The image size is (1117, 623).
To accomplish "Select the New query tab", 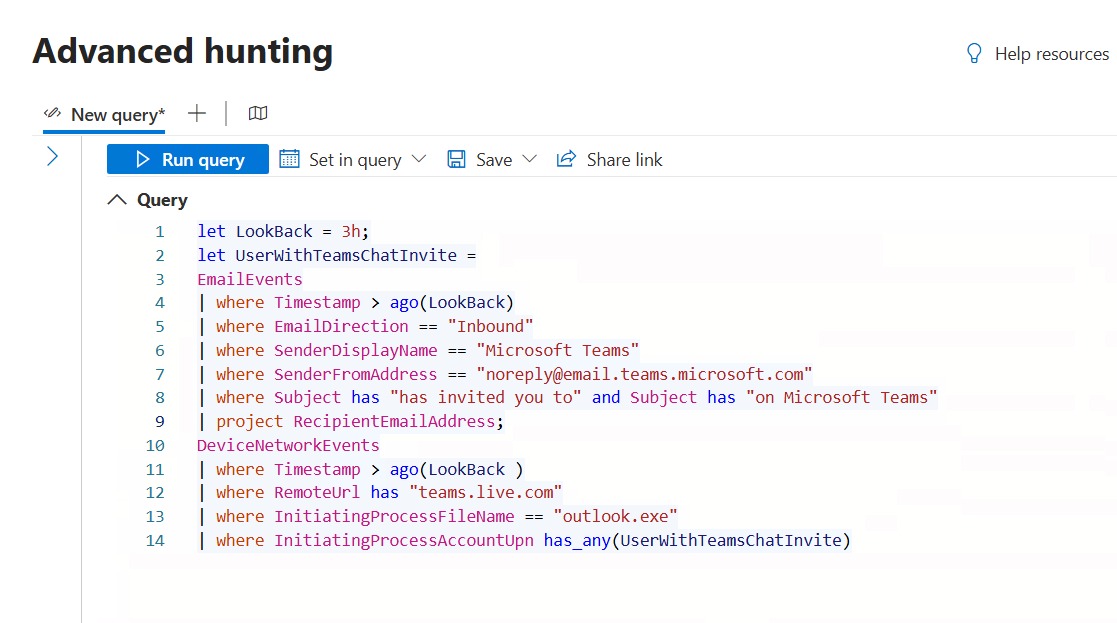I will point(104,115).
